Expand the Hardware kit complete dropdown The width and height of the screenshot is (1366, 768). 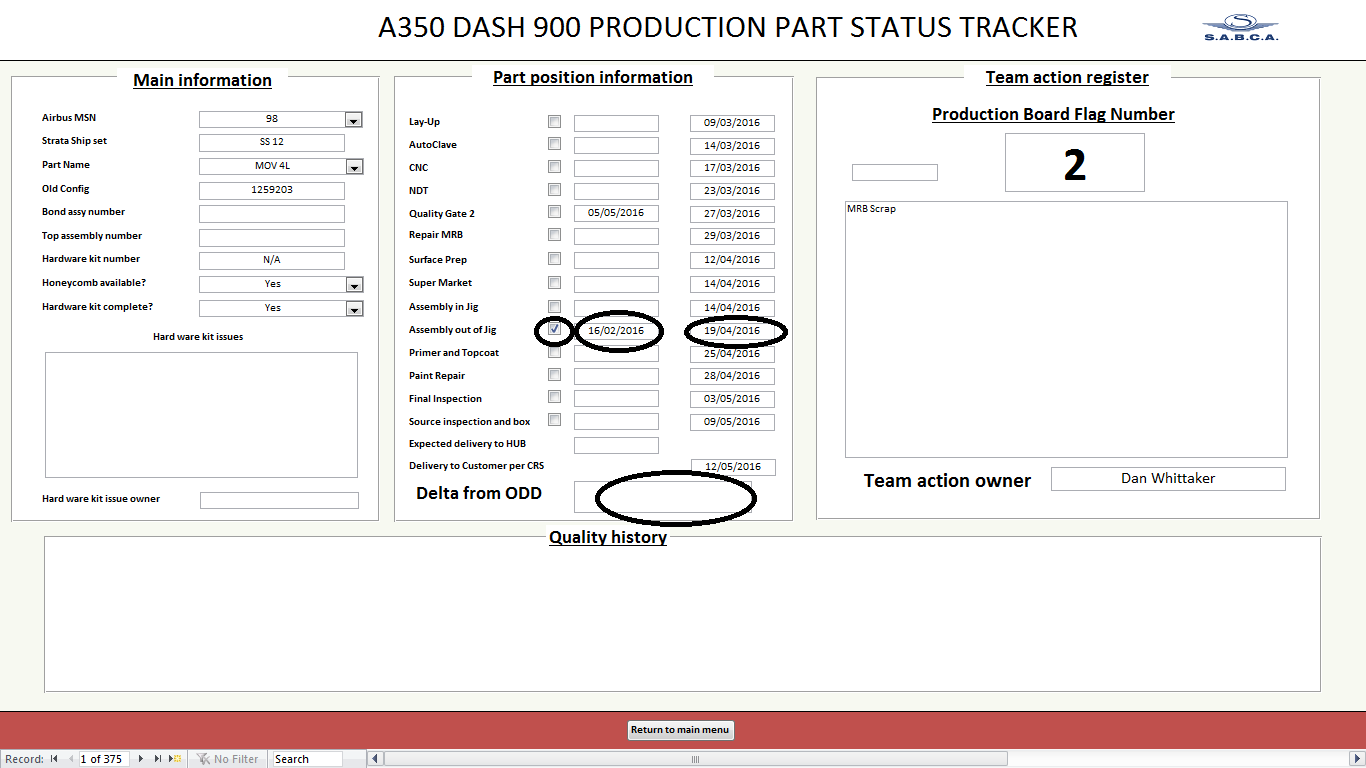(x=354, y=309)
